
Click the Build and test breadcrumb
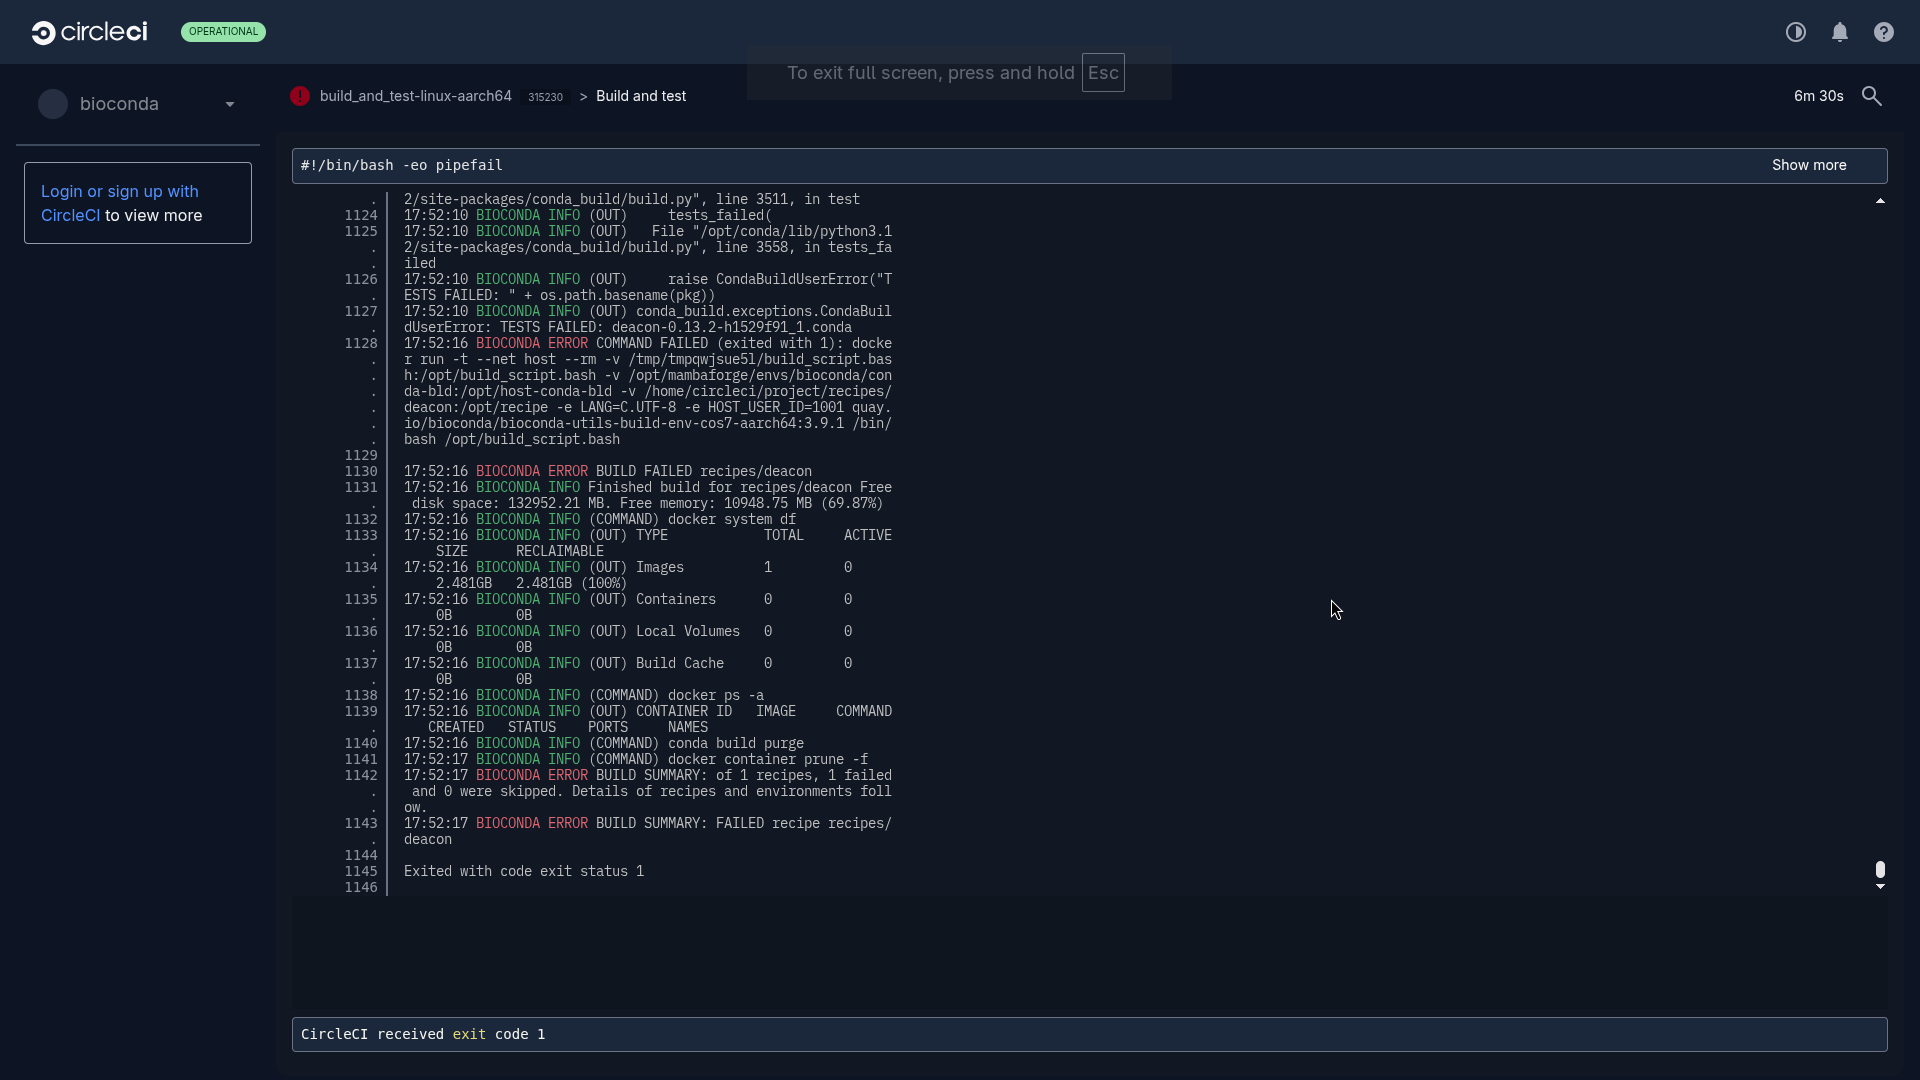pyautogui.click(x=641, y=96)
